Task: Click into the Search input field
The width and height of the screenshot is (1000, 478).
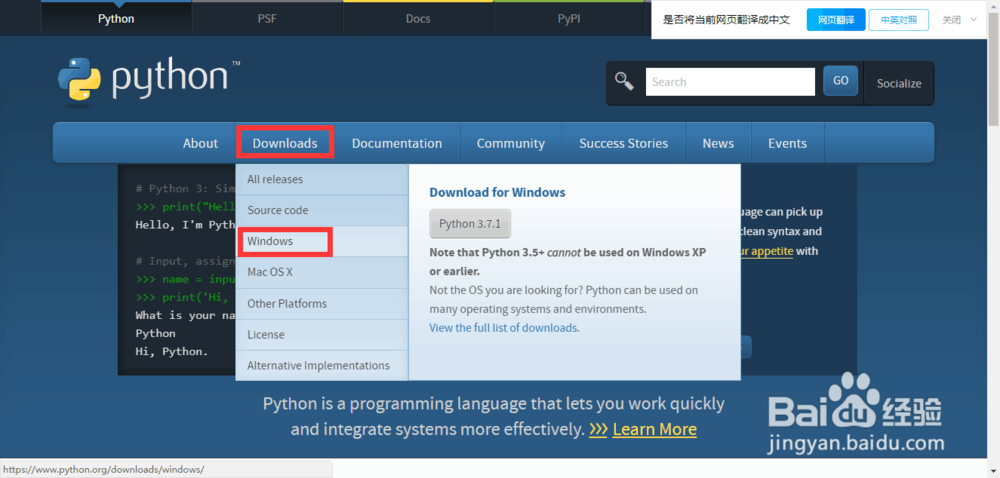Action: (730, 82)
